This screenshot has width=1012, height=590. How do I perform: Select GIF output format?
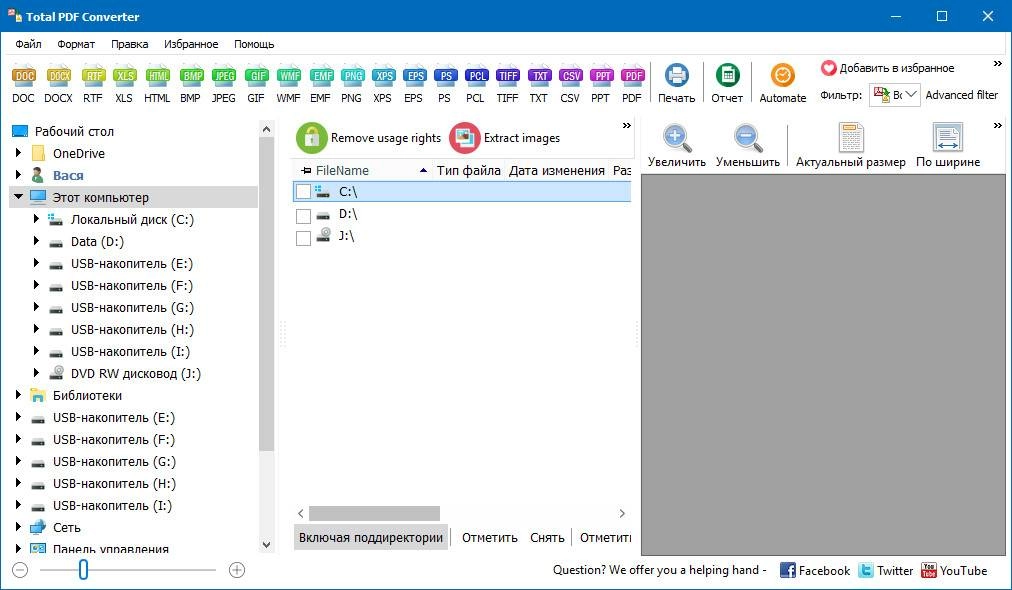(257, 84)
